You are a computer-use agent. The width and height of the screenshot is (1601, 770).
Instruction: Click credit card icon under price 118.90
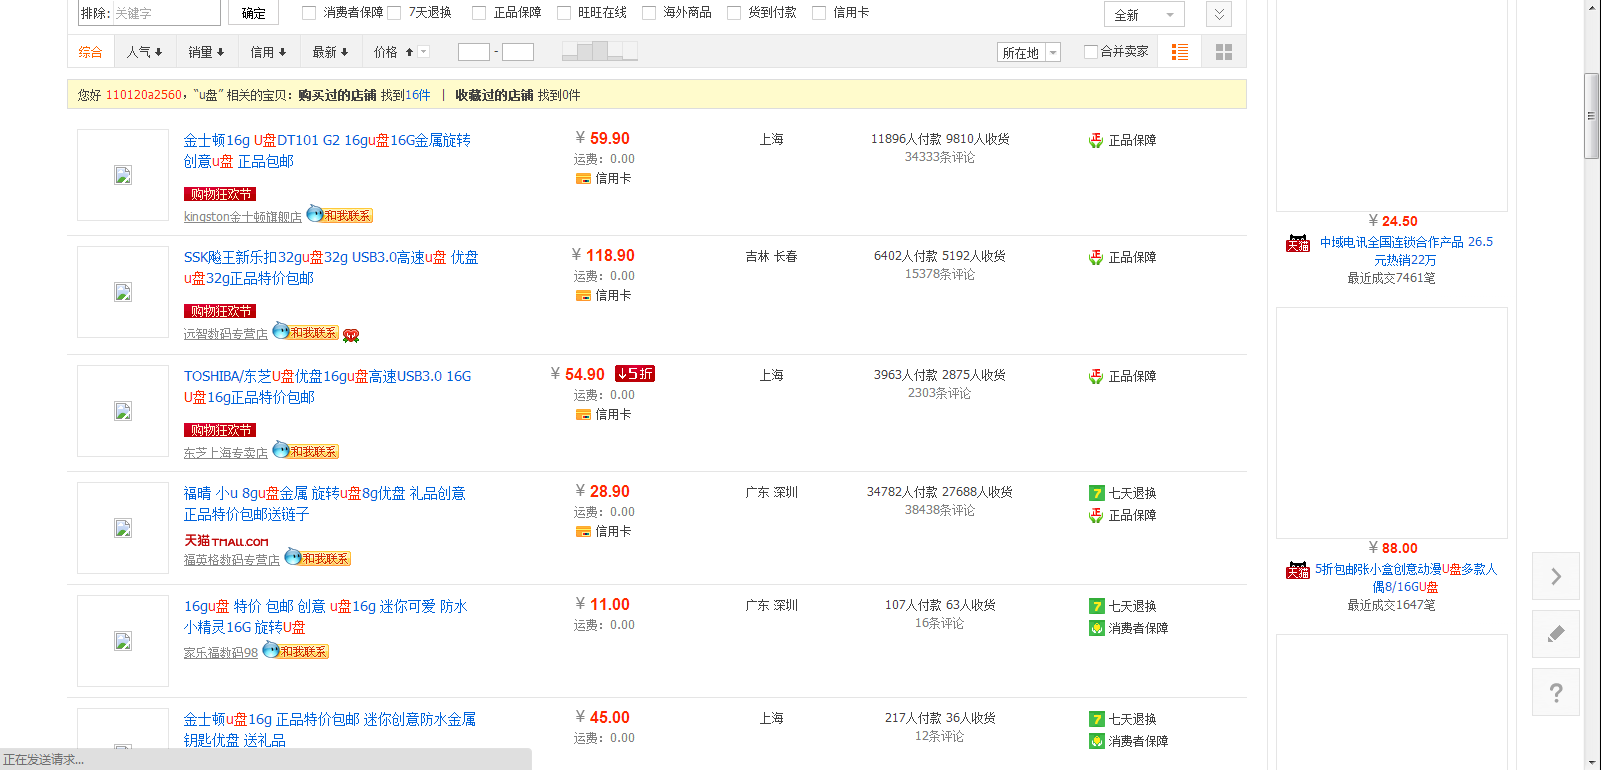point(583,296)
